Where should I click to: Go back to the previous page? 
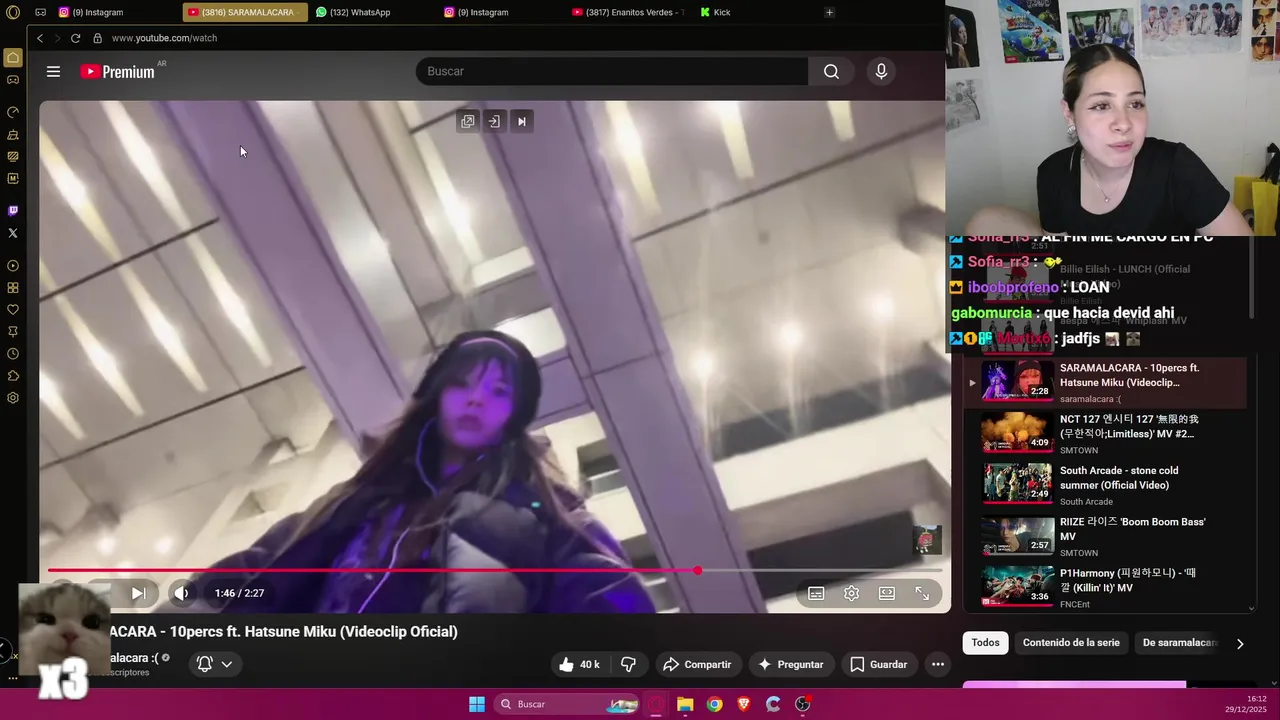(40, 38)
